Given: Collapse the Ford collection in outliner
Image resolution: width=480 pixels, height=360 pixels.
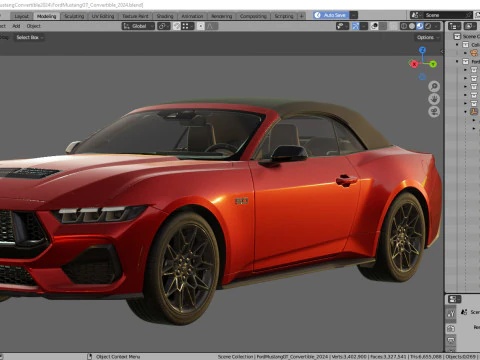Looking at the screenshot, I should [457, 61].
